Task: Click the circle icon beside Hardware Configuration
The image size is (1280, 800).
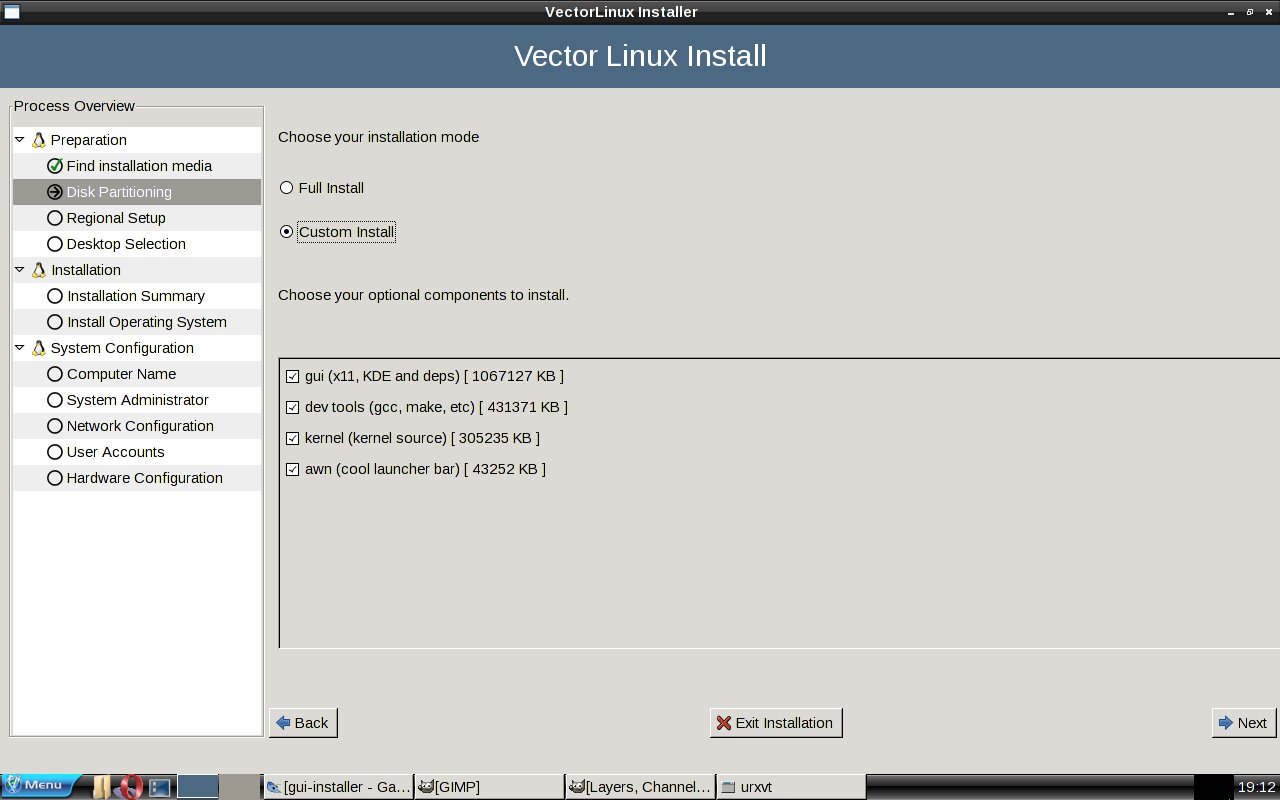Action: click(x=55, y=478)
